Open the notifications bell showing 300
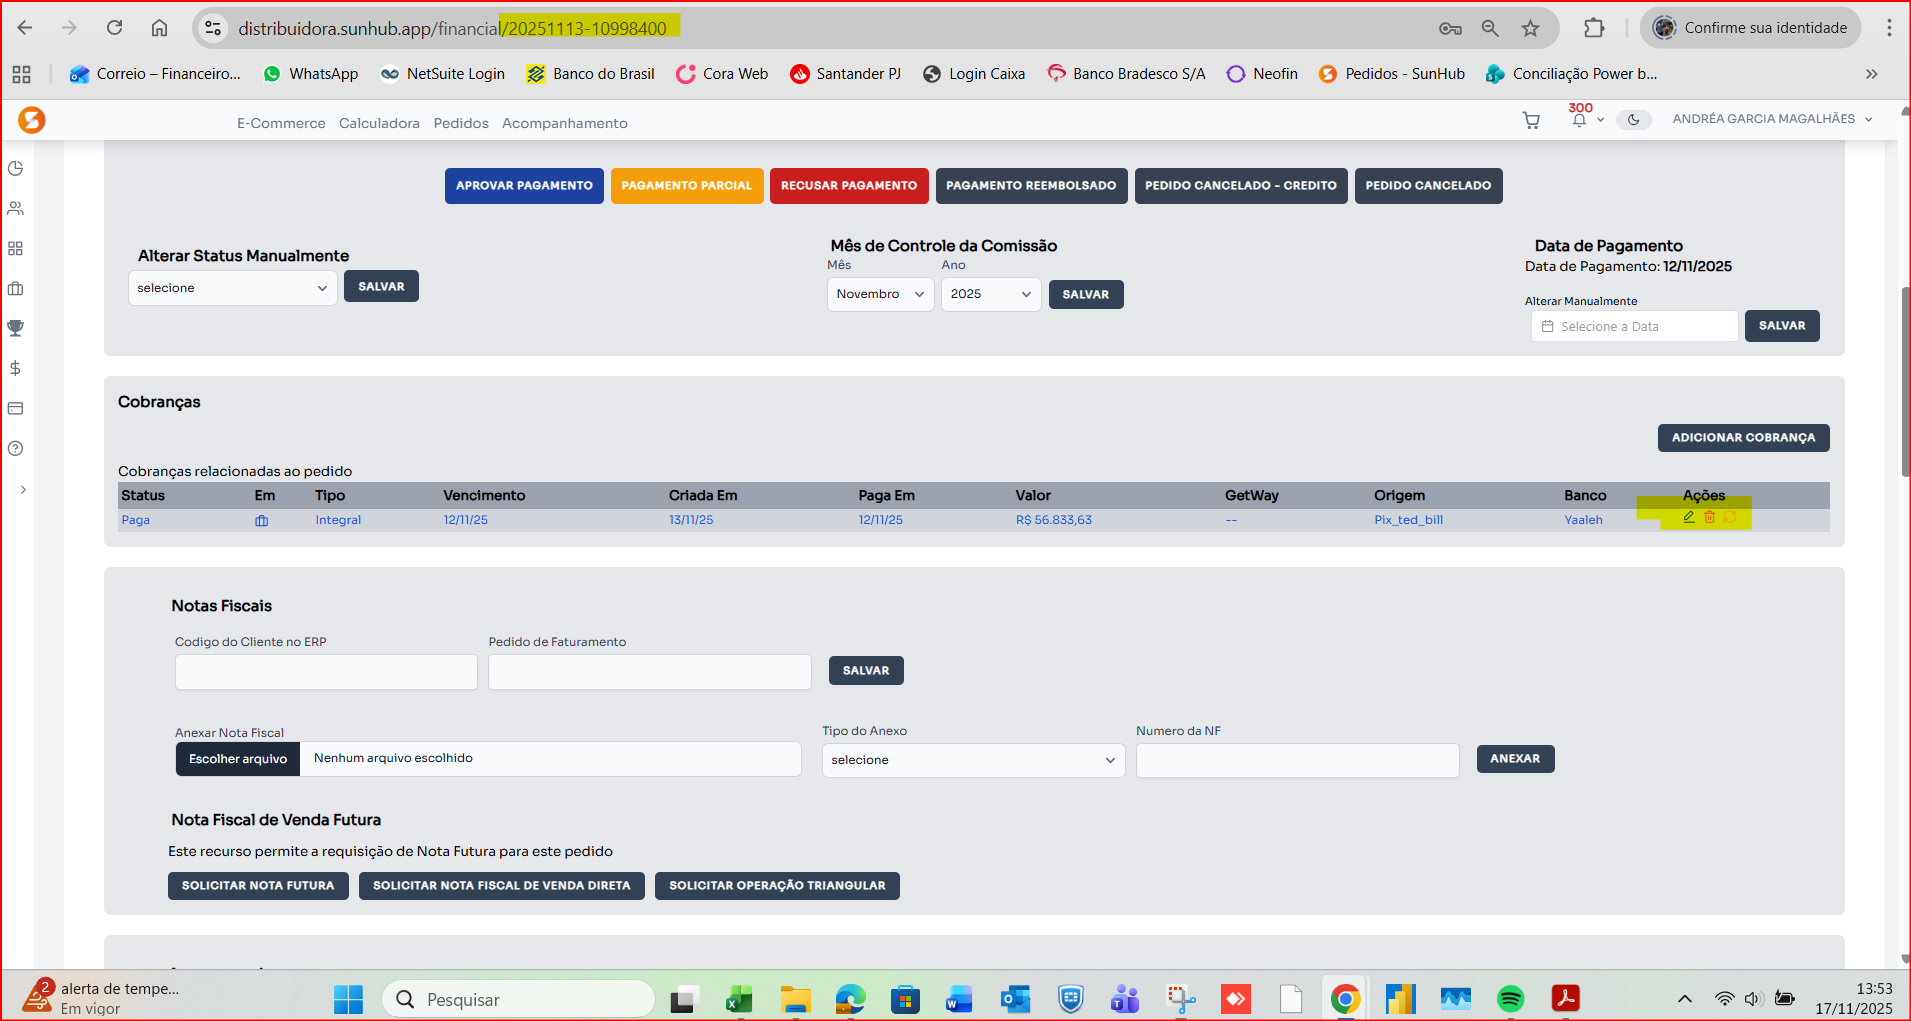This screenshot has width=1911, height=1021. point(1579,120)
